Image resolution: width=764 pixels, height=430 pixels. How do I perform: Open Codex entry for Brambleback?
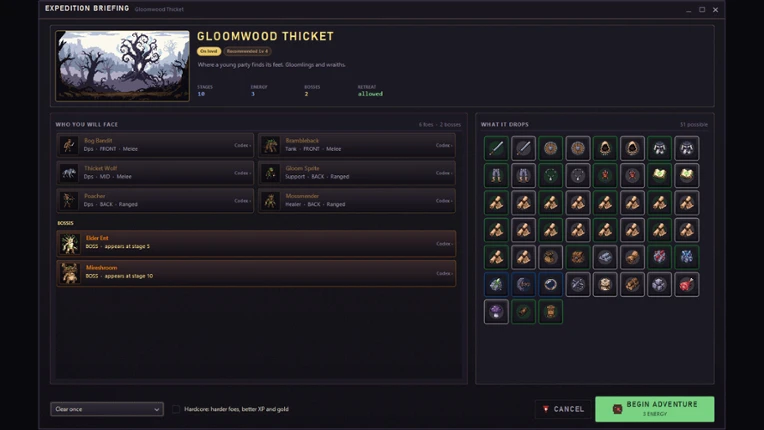(x=444, y=145)
